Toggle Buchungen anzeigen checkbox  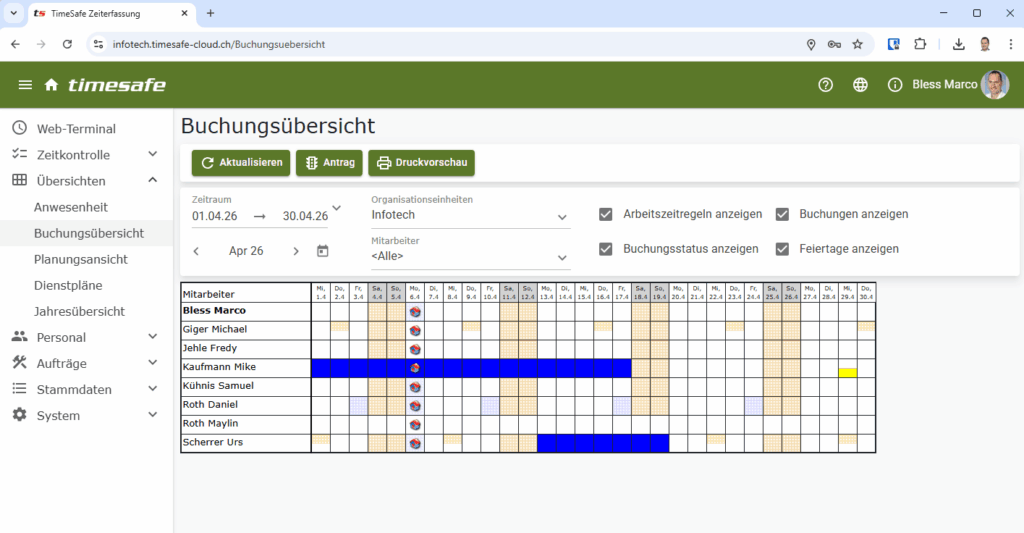tap(782, 214)
